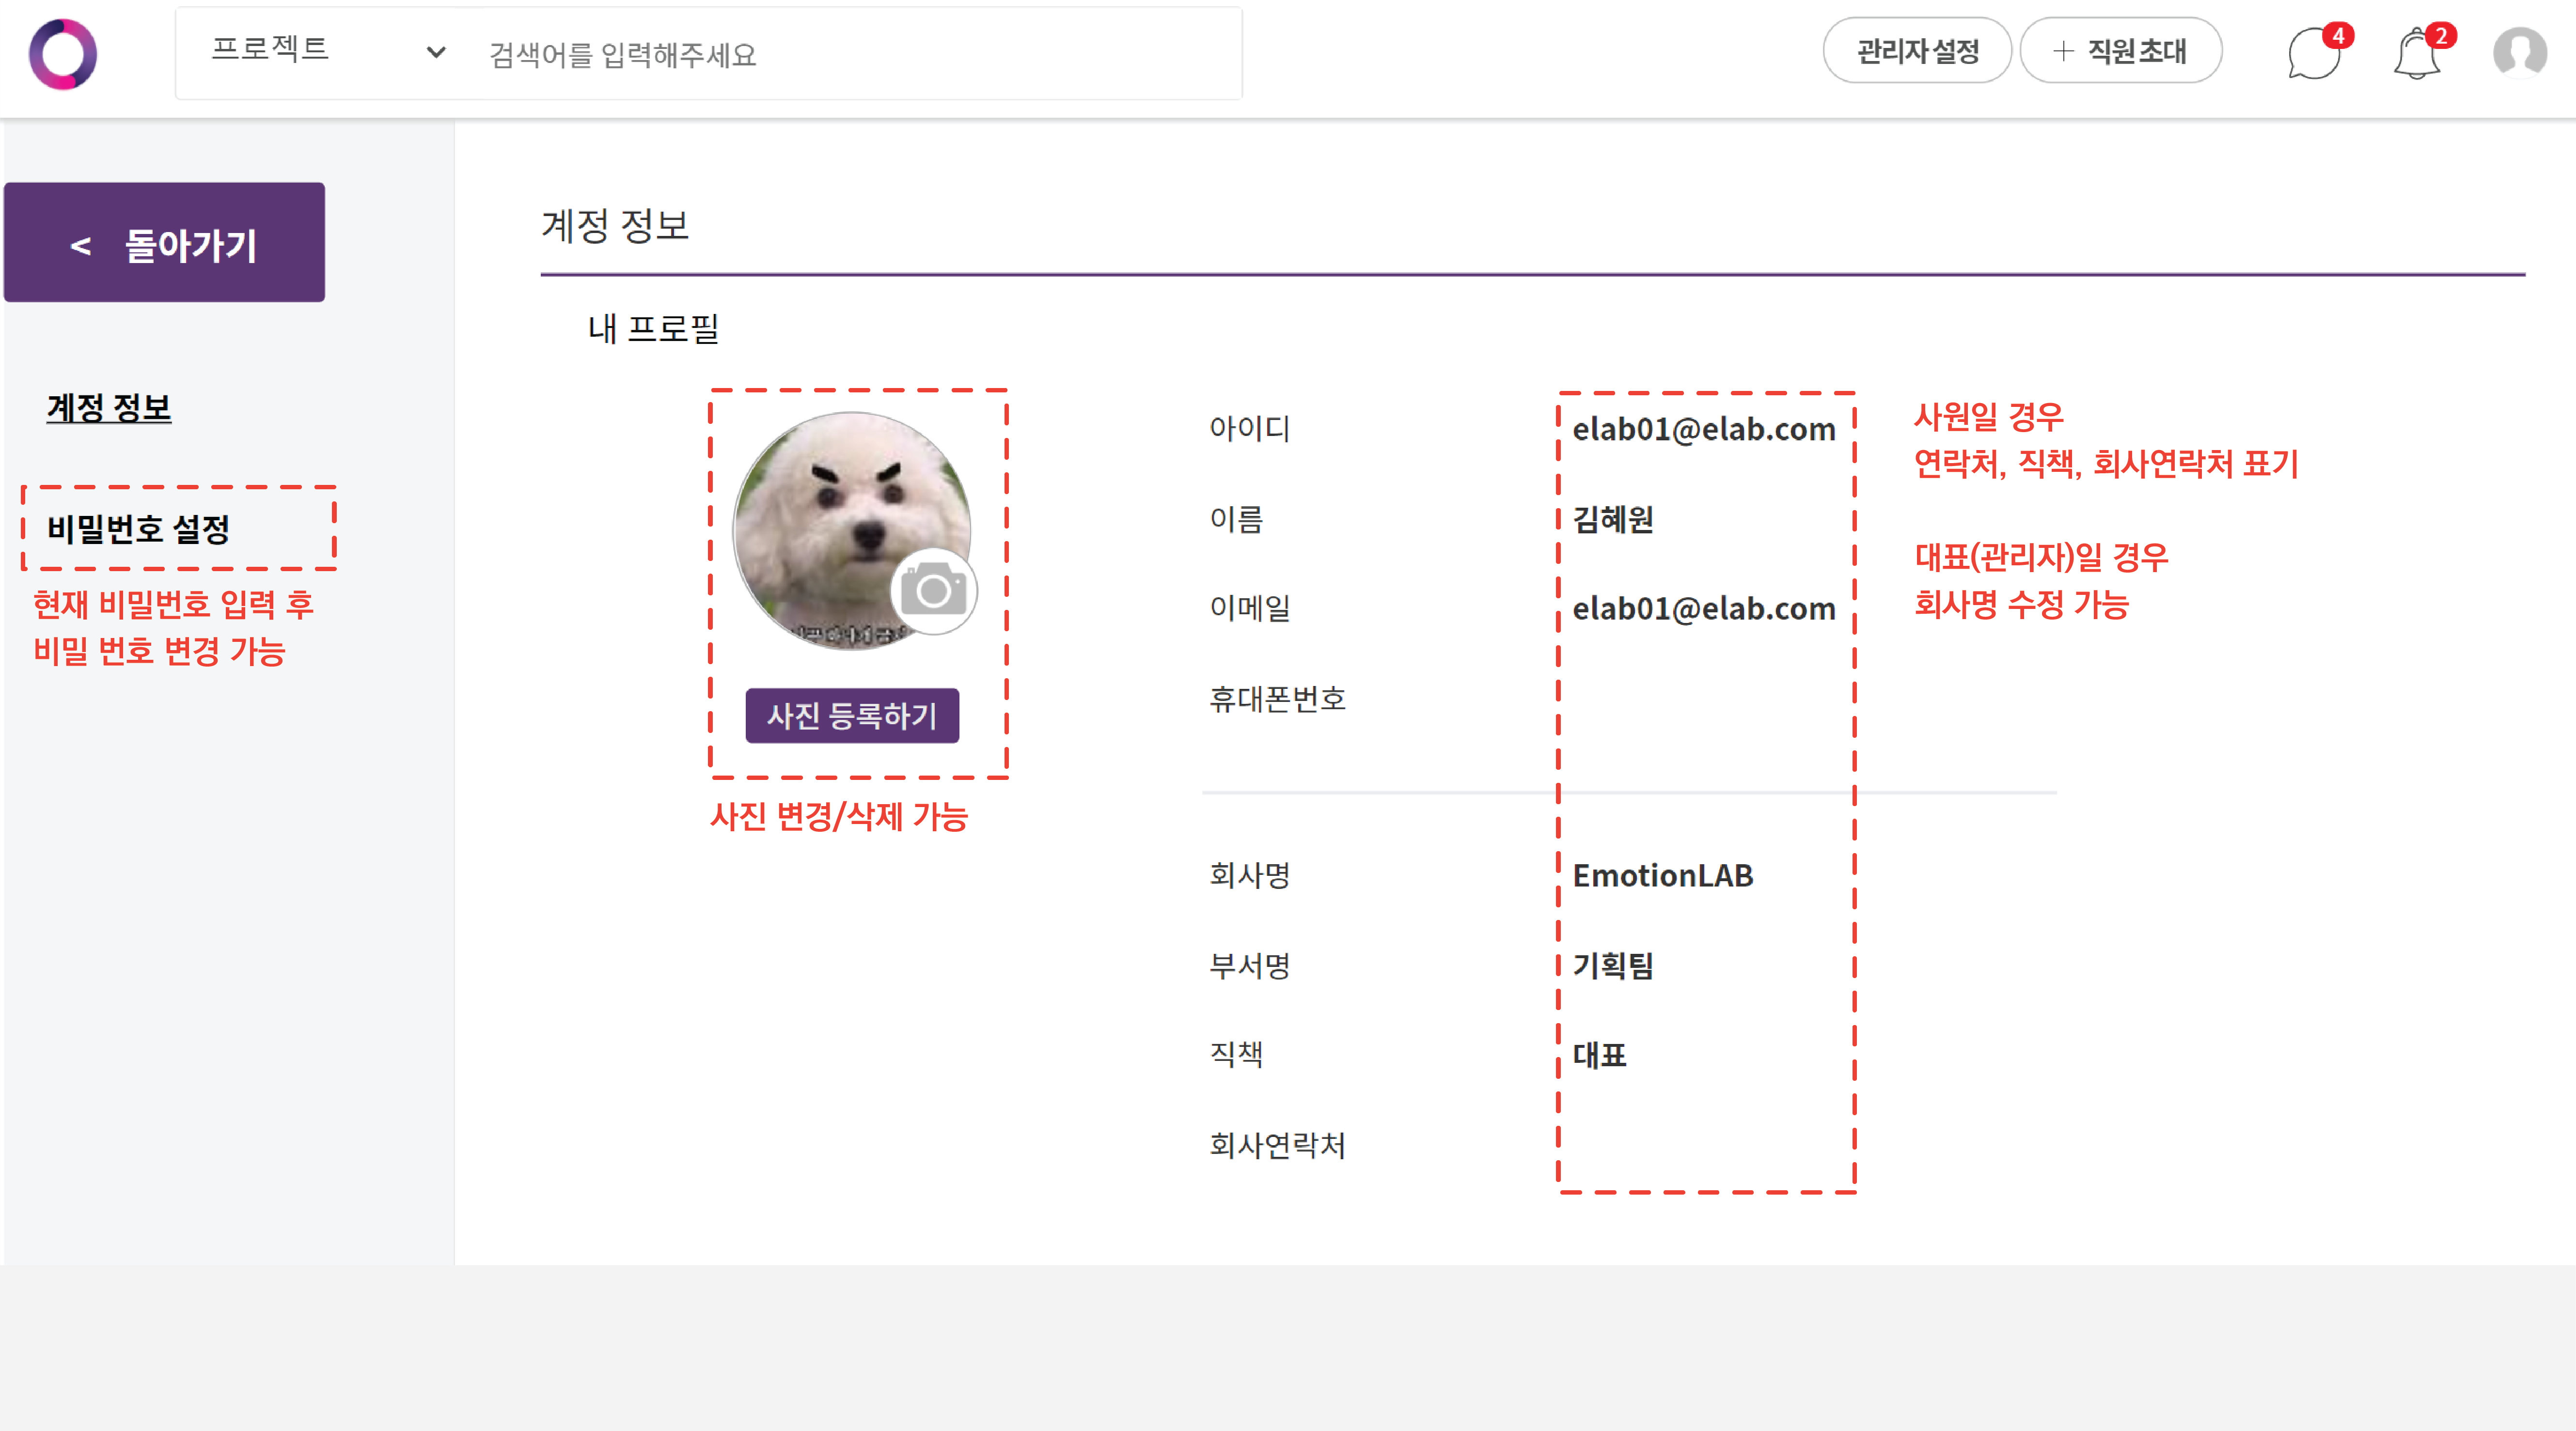
Task: Click the EmotionLAB company name value
Action: click(x=1662, y=875)
